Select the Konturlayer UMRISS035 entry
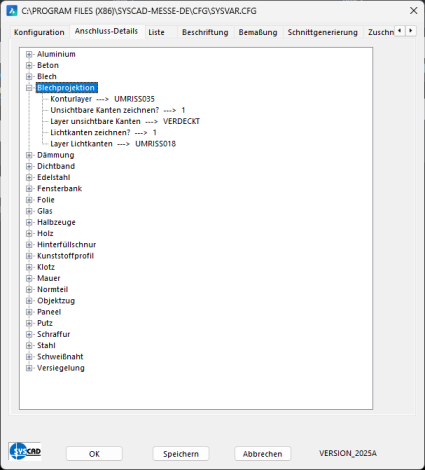The width and height of the screenshot is (425, 470). pyautogui.click(x=103, y=99)
